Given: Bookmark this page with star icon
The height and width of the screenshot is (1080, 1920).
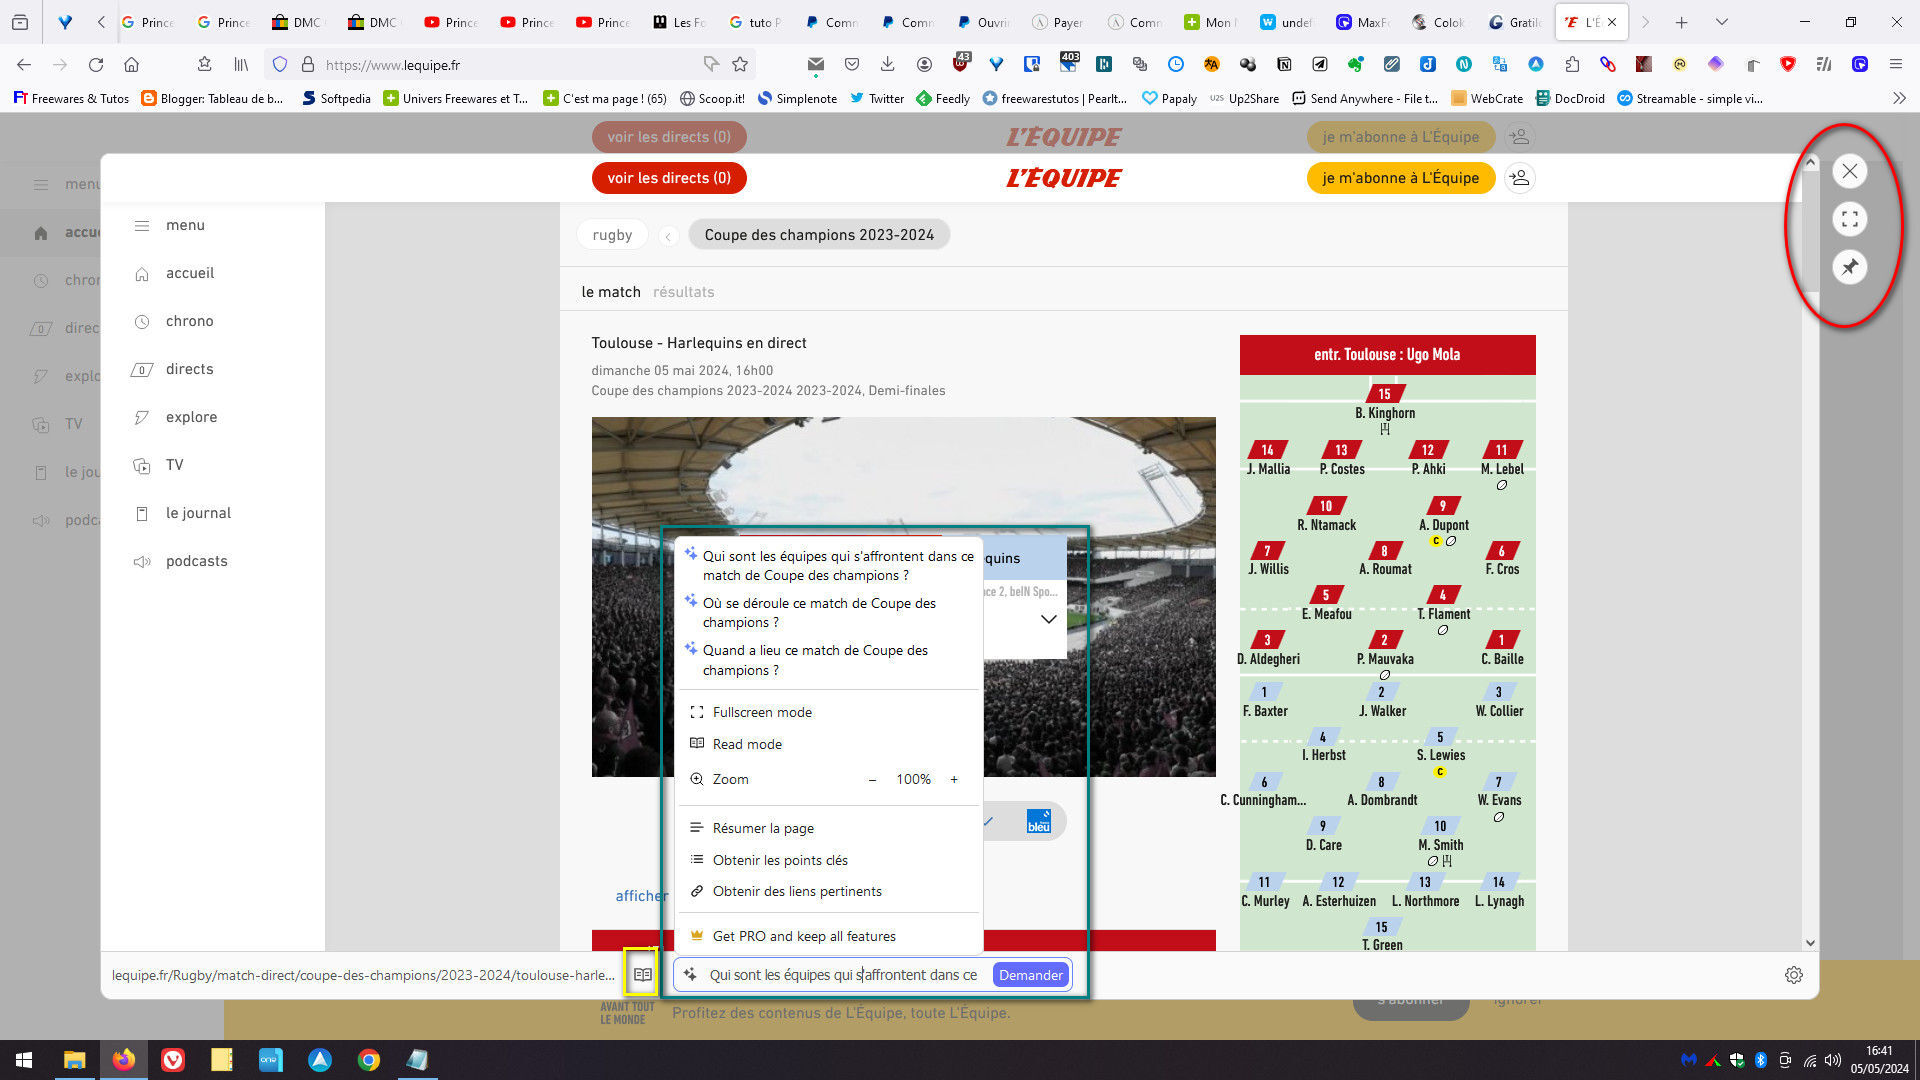Looking at the screenshot, I should pos(740,65).
